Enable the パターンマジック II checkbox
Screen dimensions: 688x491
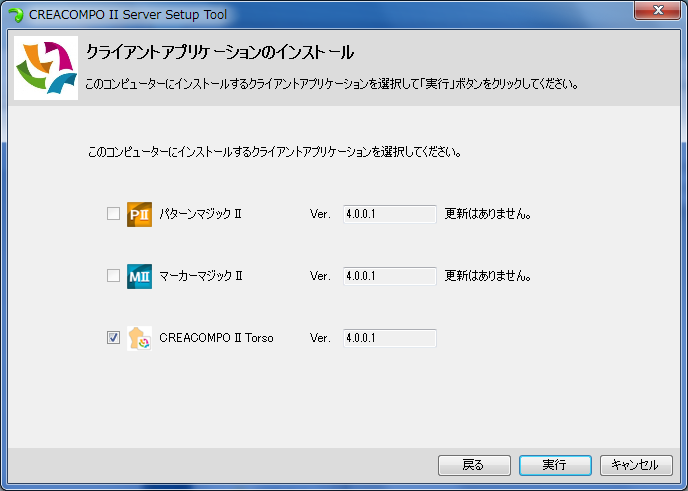tap(113, 214)
